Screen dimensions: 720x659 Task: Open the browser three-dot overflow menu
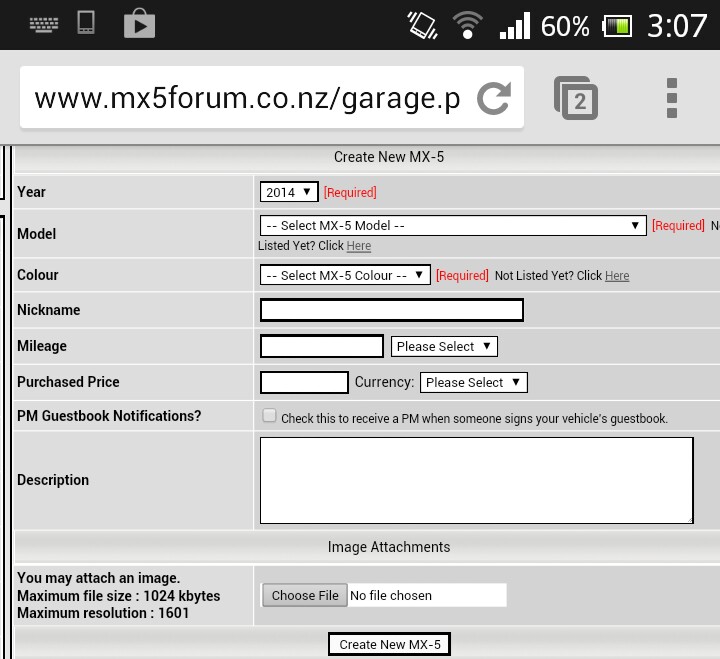(672, 98)
